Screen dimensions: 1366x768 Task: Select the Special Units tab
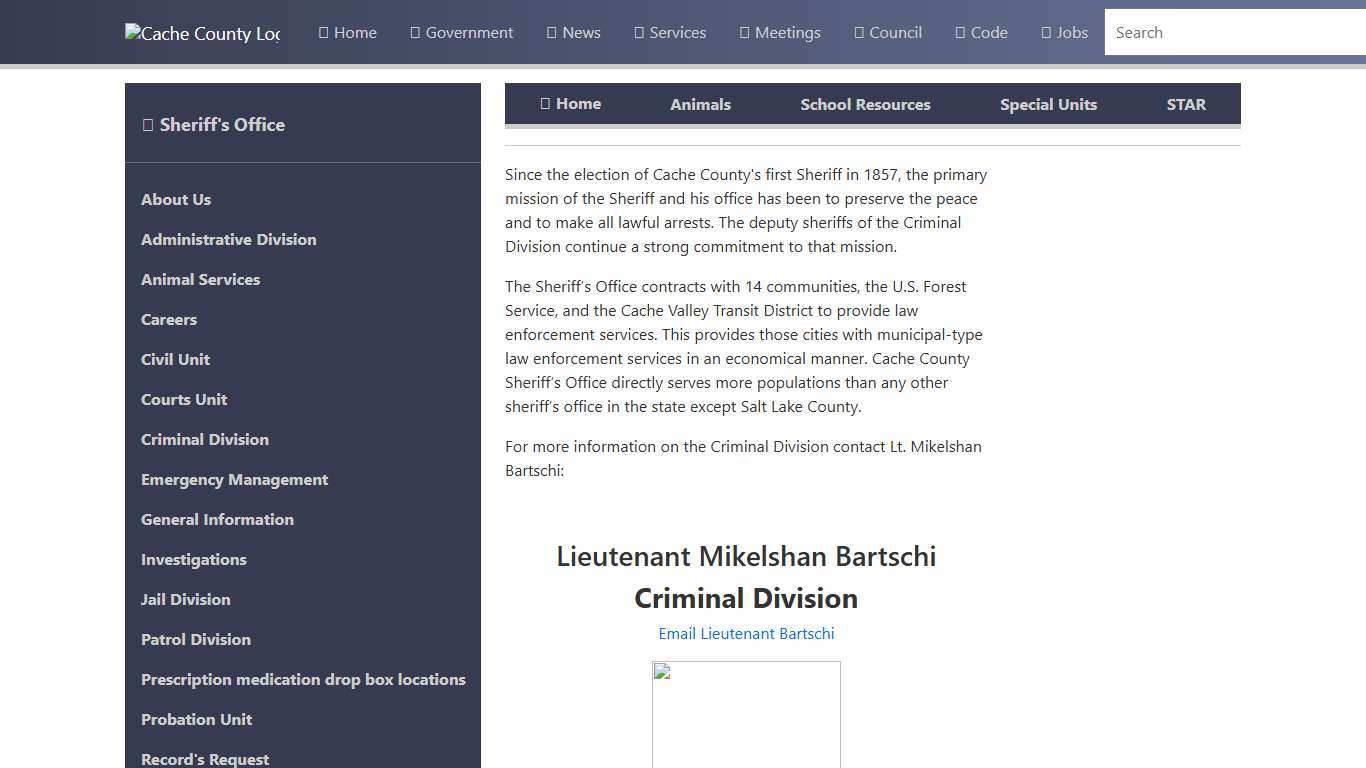[1048, 104]
